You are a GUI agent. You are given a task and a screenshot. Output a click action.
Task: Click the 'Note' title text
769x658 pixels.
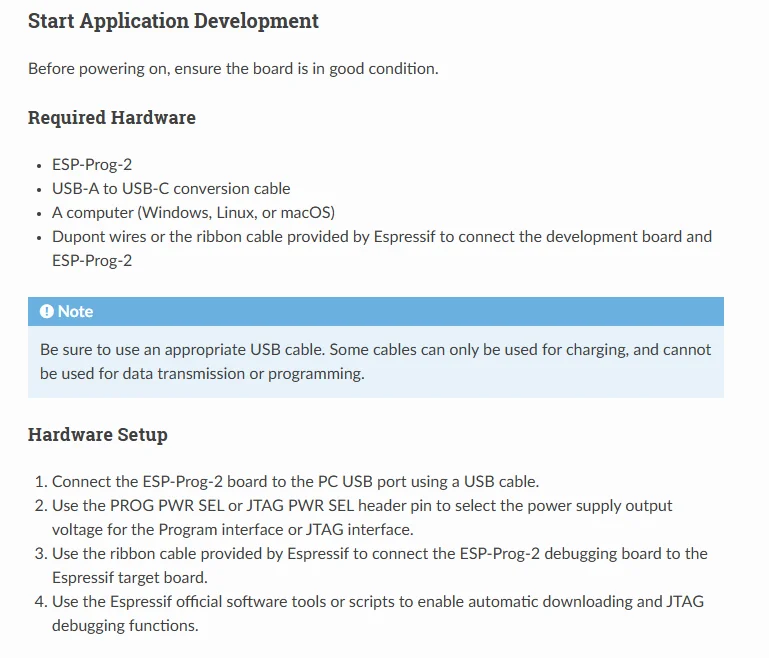point(75,311)
